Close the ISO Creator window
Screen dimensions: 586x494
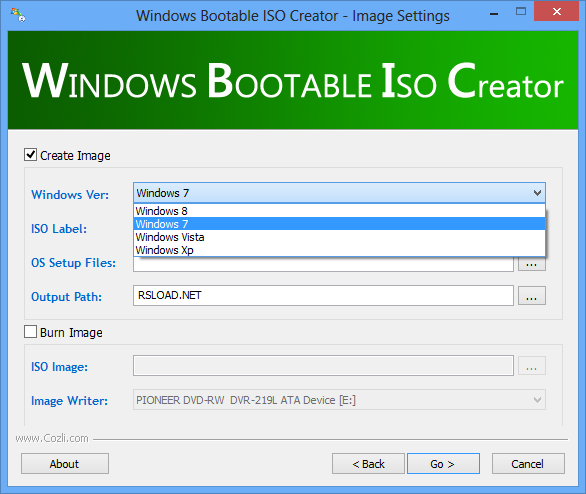(556, 12)
